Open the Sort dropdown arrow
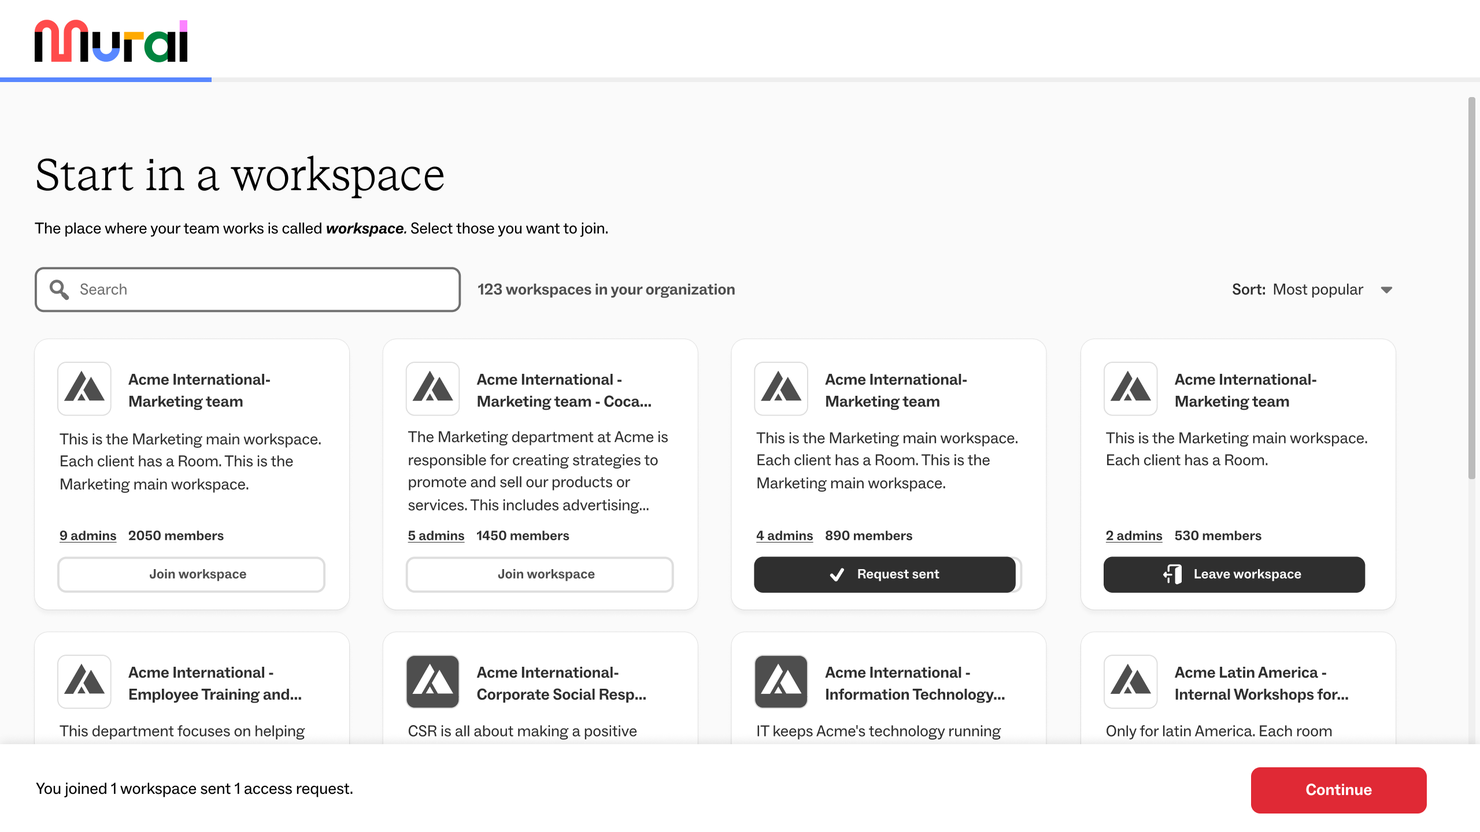1480x832 pixels. click(x=1386, y=290)
